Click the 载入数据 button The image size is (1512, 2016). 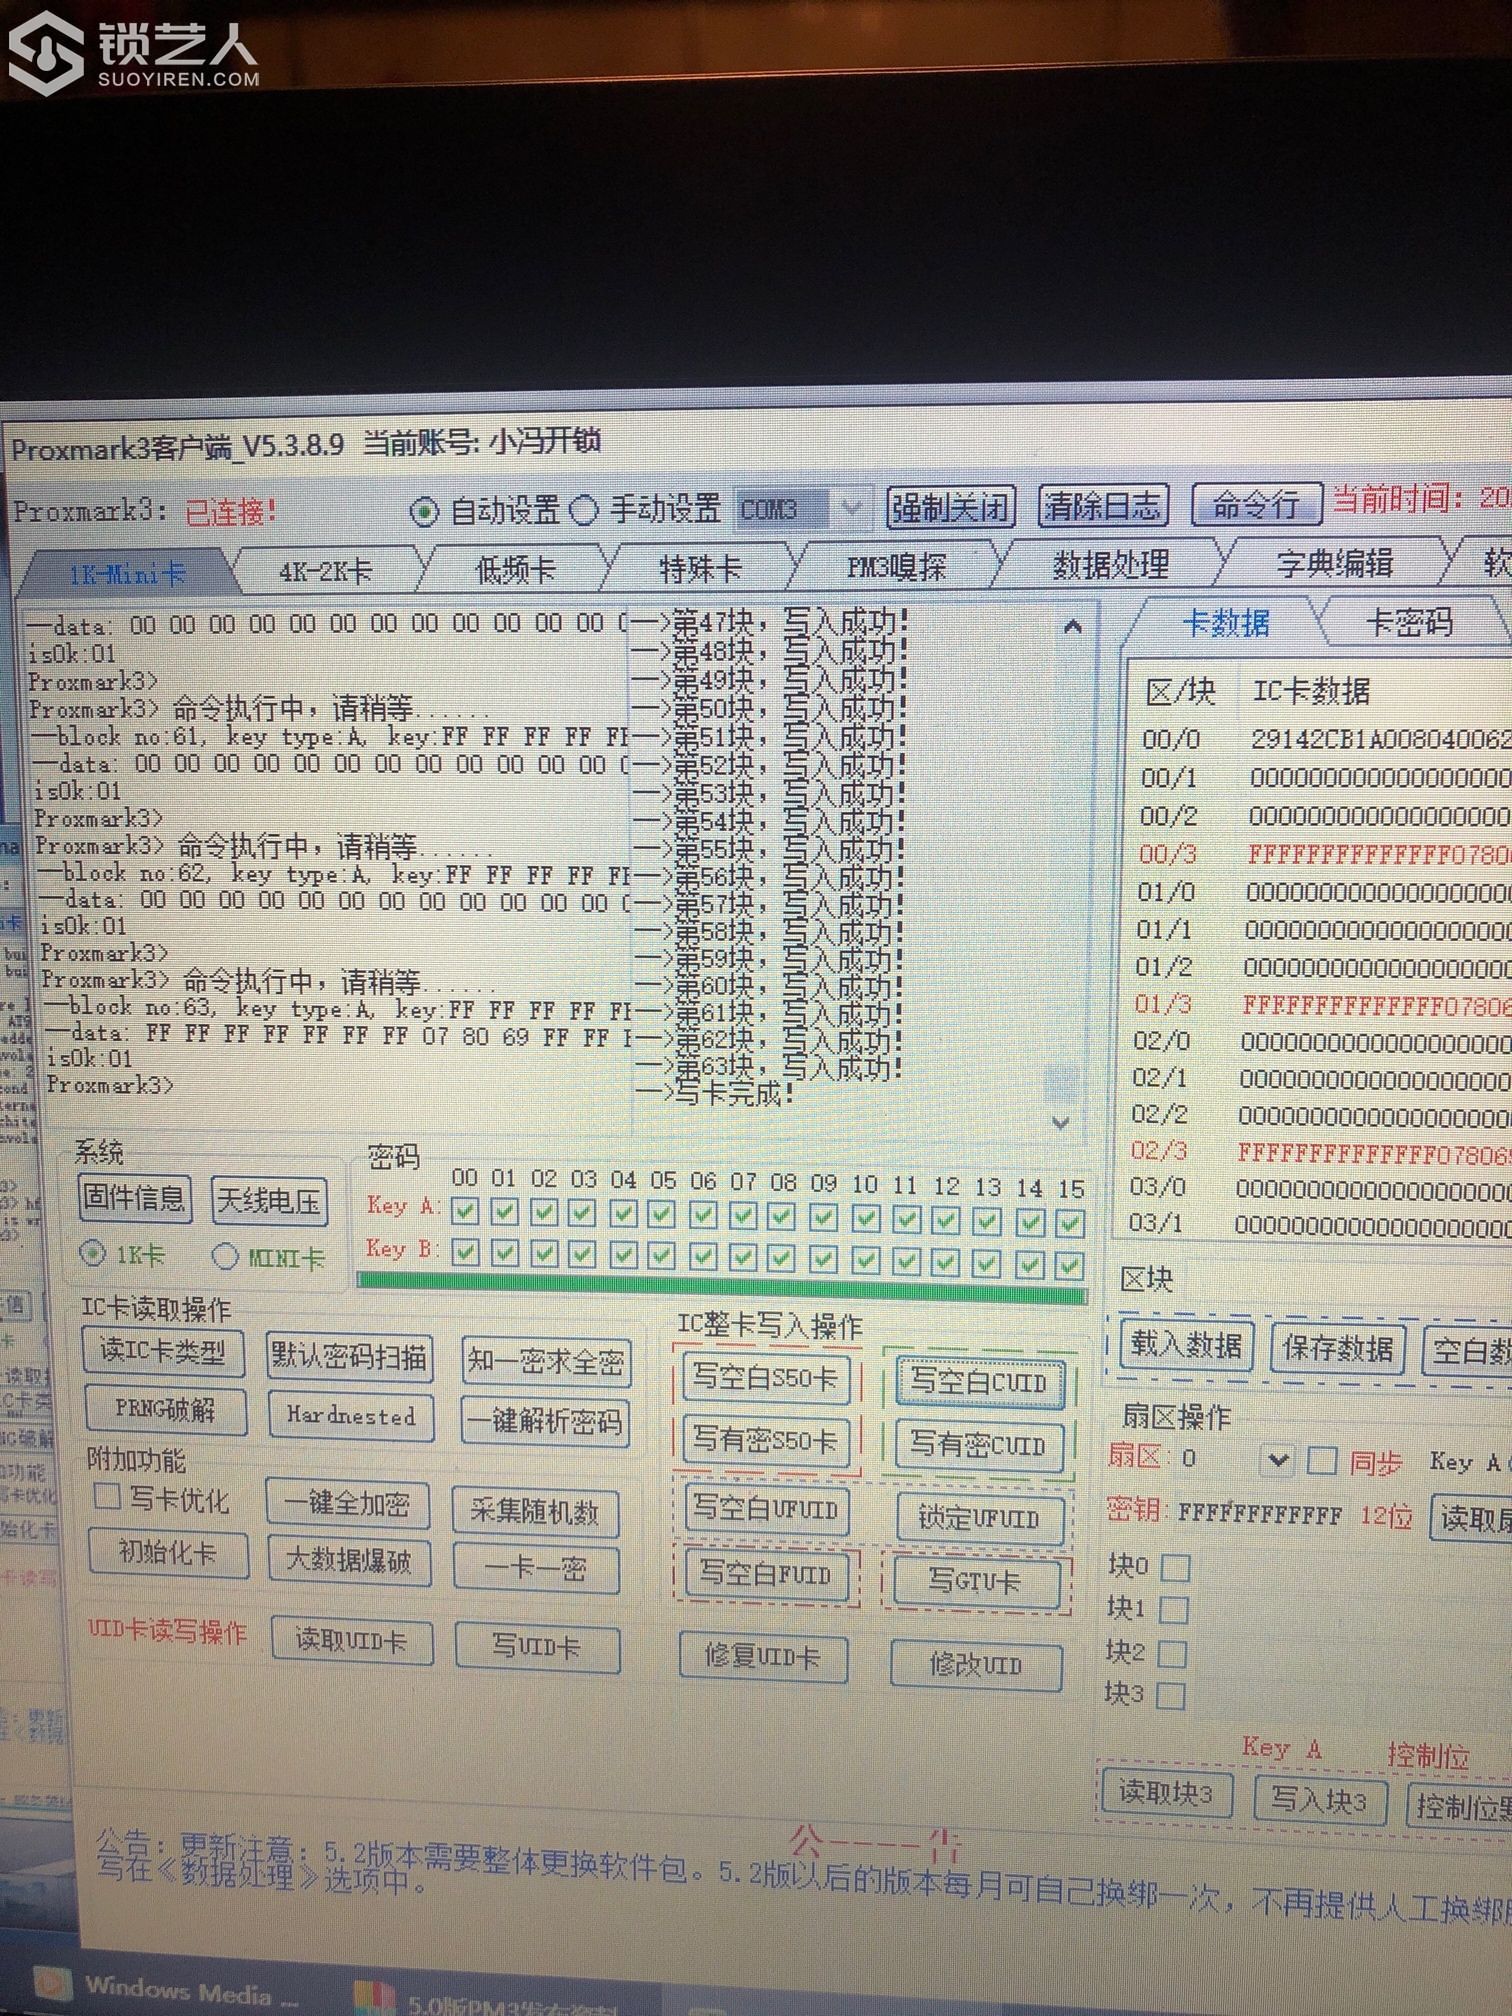click(1186, 1345)
